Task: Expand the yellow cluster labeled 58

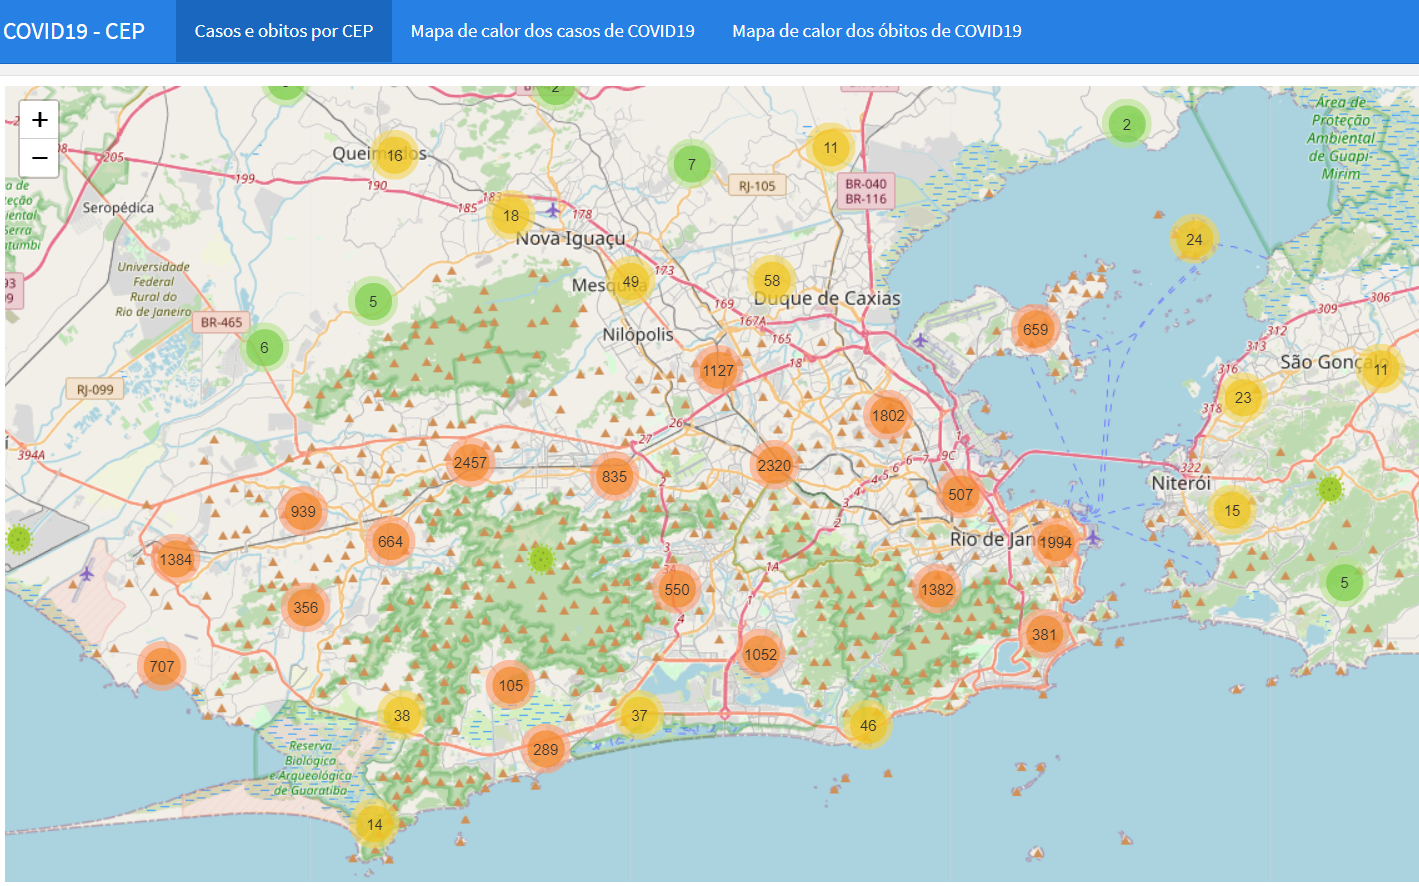Action: pyautogui.click(x=771, y=281)
